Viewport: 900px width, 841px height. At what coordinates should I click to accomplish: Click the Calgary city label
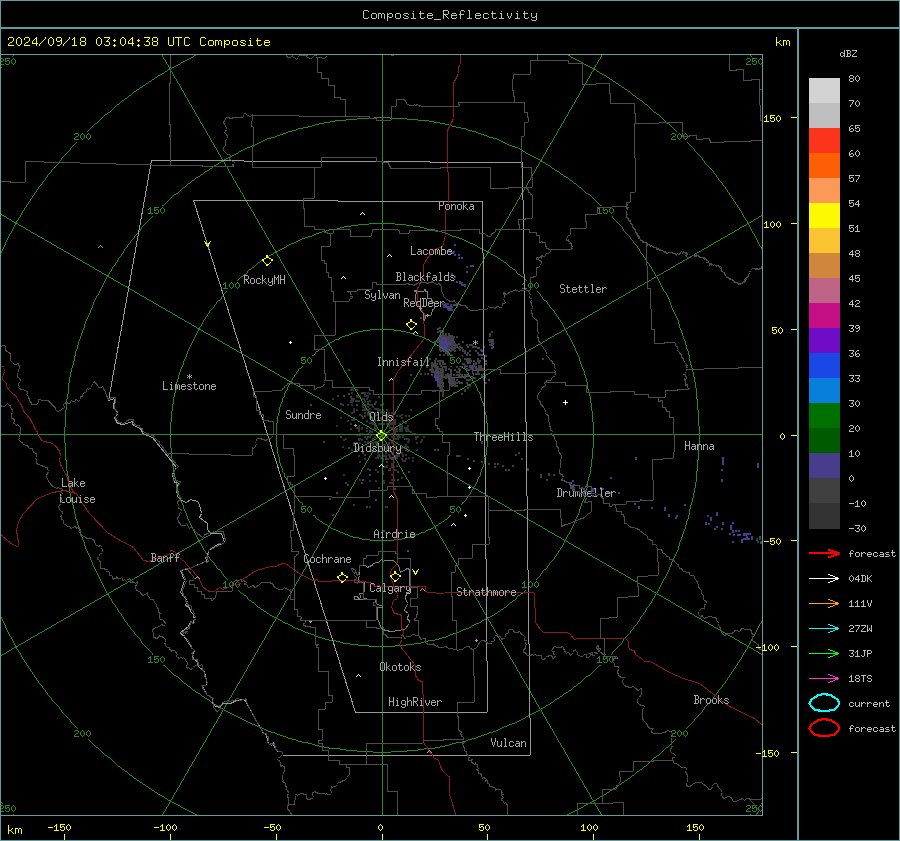pyautogui.click(x=390, y=588)
